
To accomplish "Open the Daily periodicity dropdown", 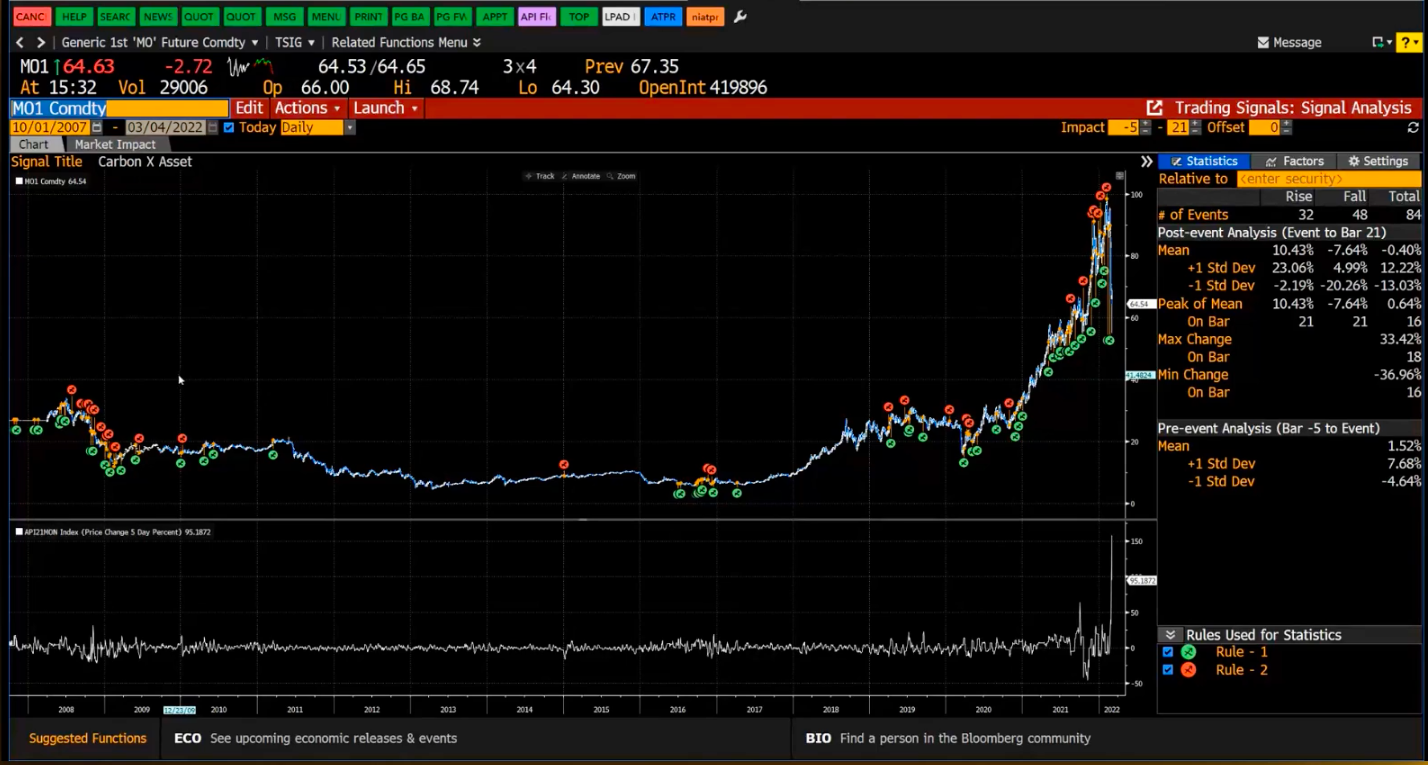I will pos(317,127).
